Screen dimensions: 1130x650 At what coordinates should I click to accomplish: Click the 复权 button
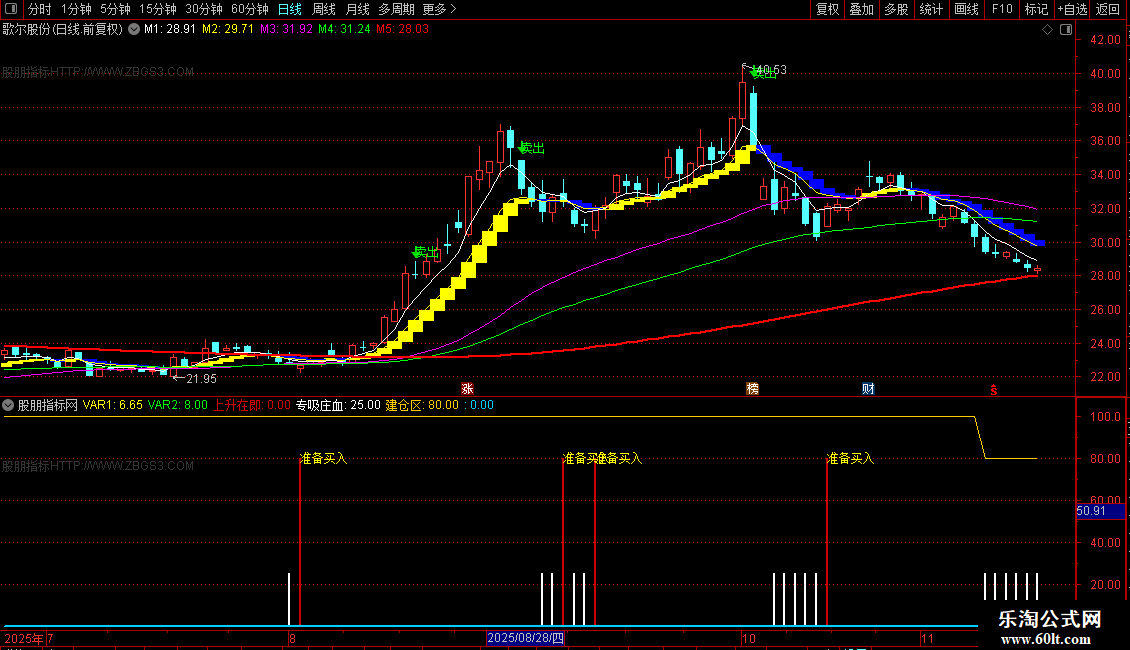pos(827,9)
